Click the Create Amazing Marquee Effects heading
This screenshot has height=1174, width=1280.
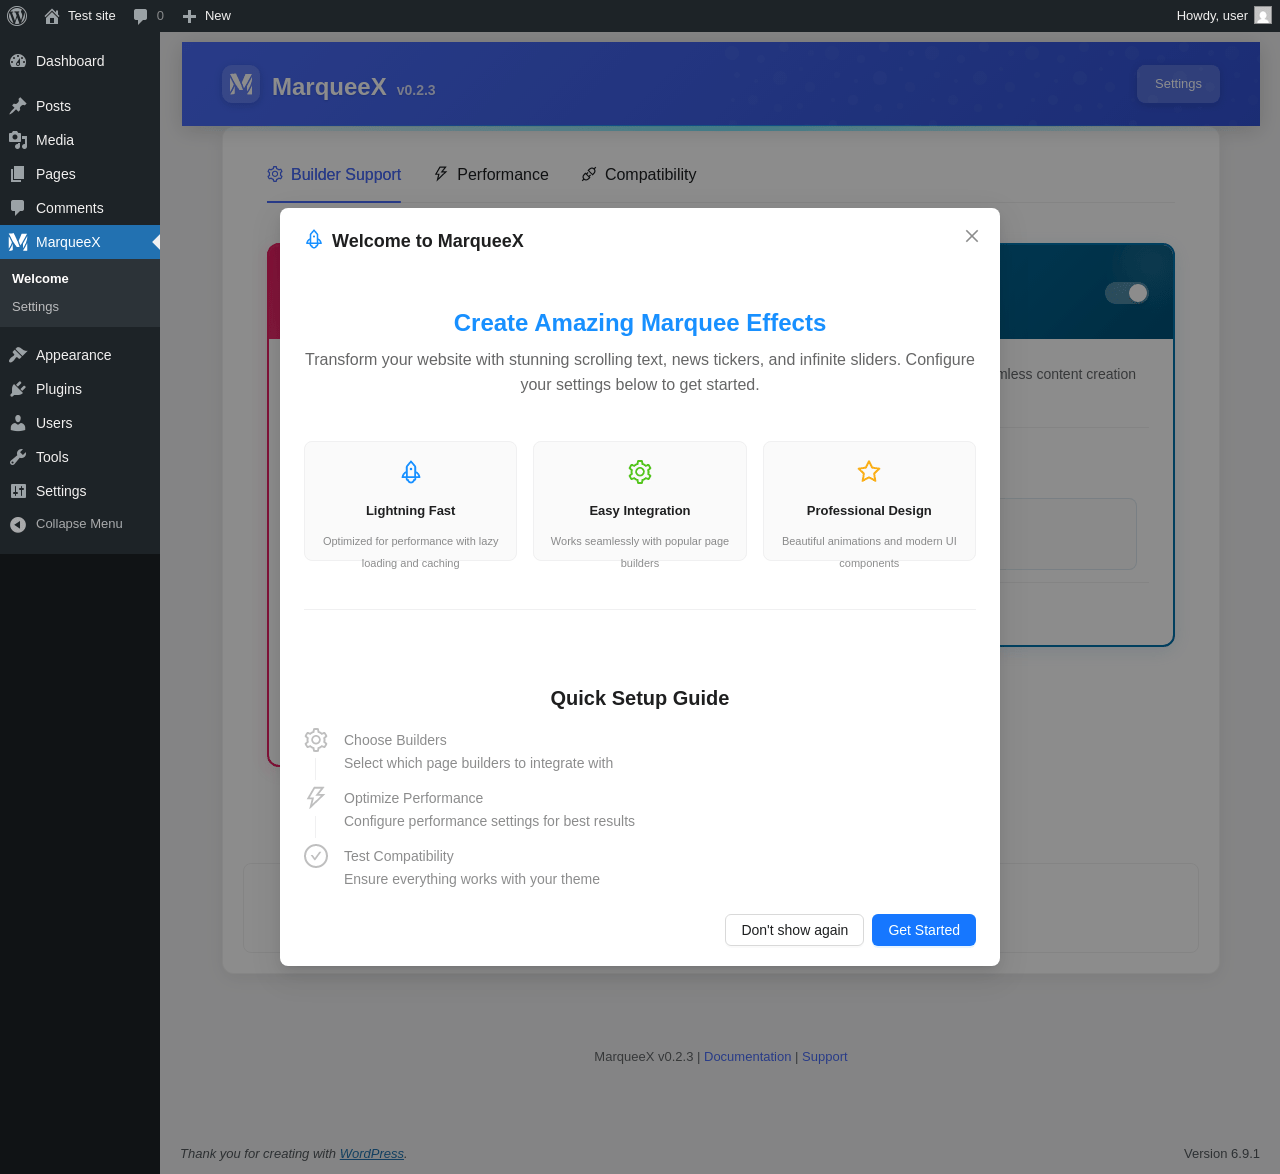coord(640,323)
